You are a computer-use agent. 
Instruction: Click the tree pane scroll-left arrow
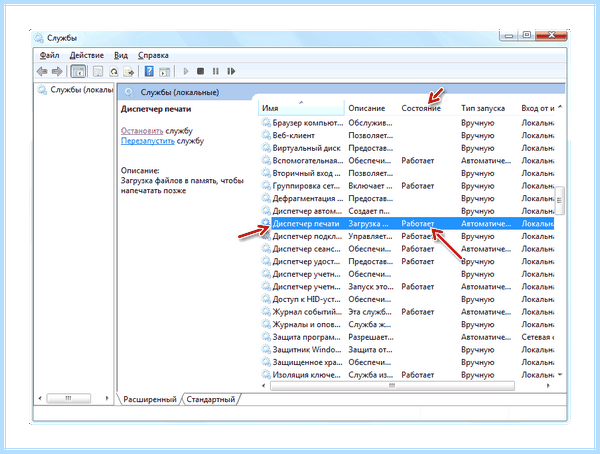click(x=40, y=398)
